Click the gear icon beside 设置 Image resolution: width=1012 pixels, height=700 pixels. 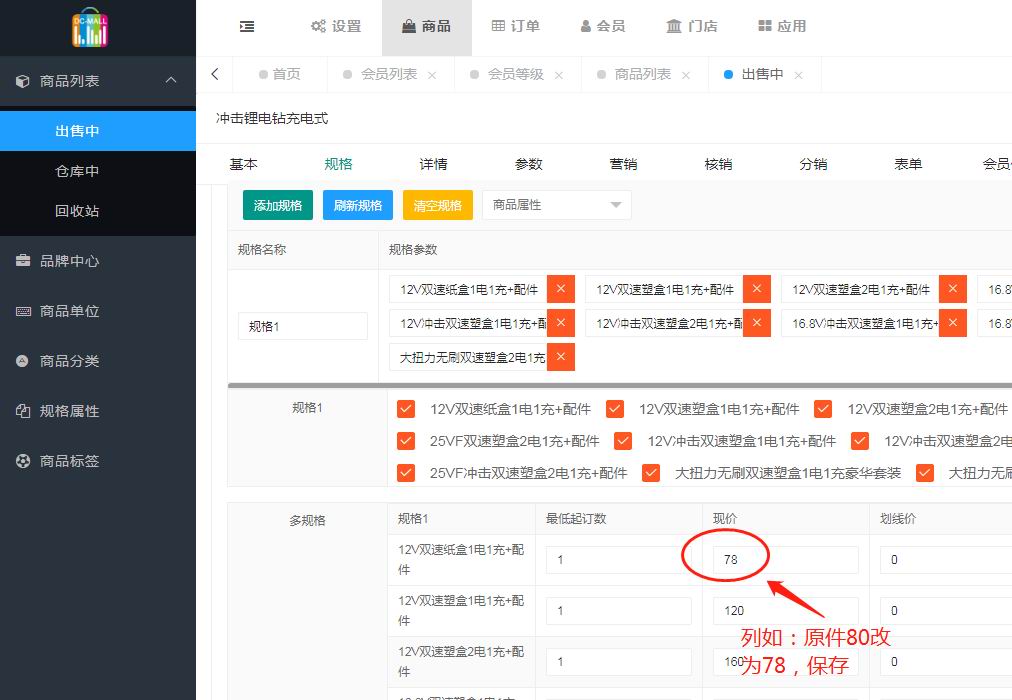click(318, 26)
